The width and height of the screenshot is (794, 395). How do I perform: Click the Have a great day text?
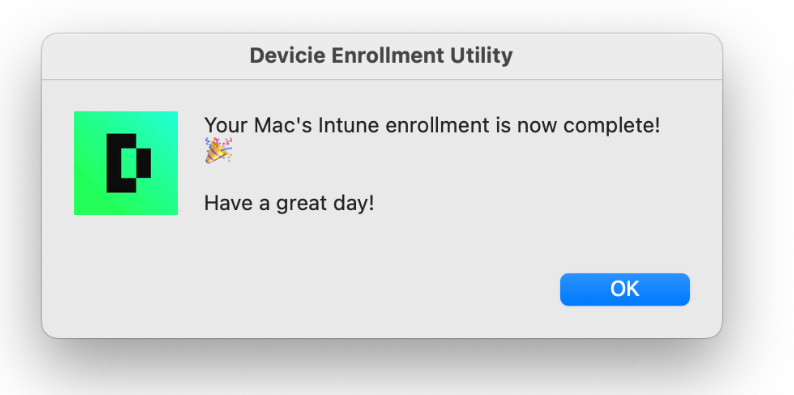(x=289, y=204)
